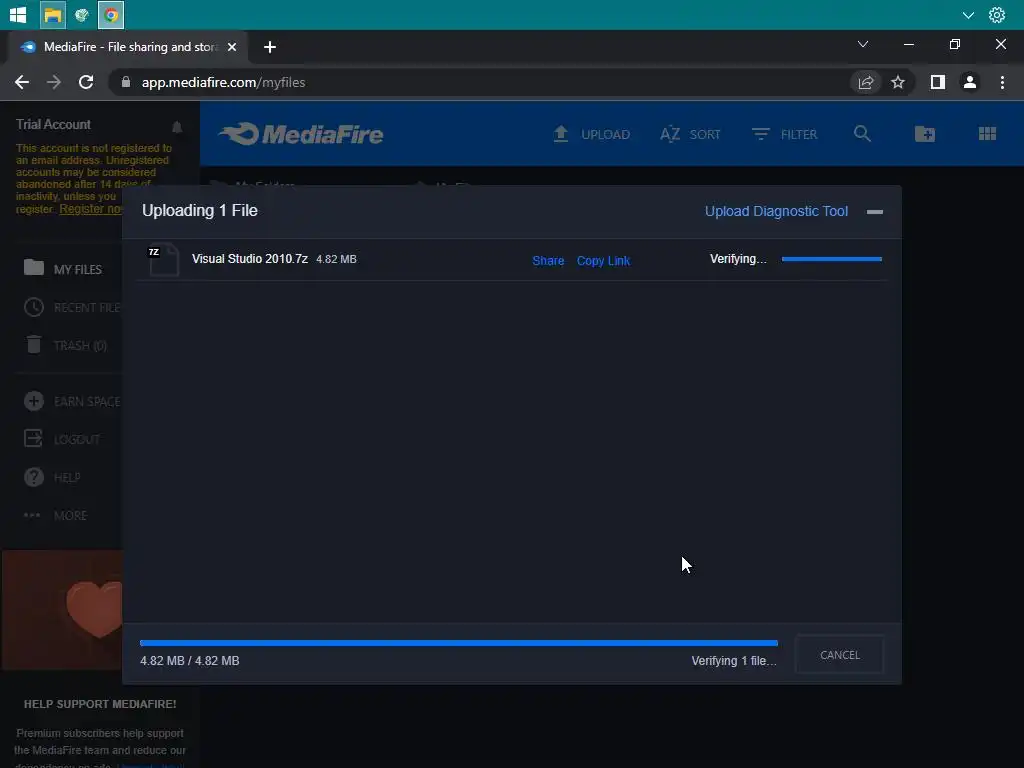View site info lock icon

126,82
